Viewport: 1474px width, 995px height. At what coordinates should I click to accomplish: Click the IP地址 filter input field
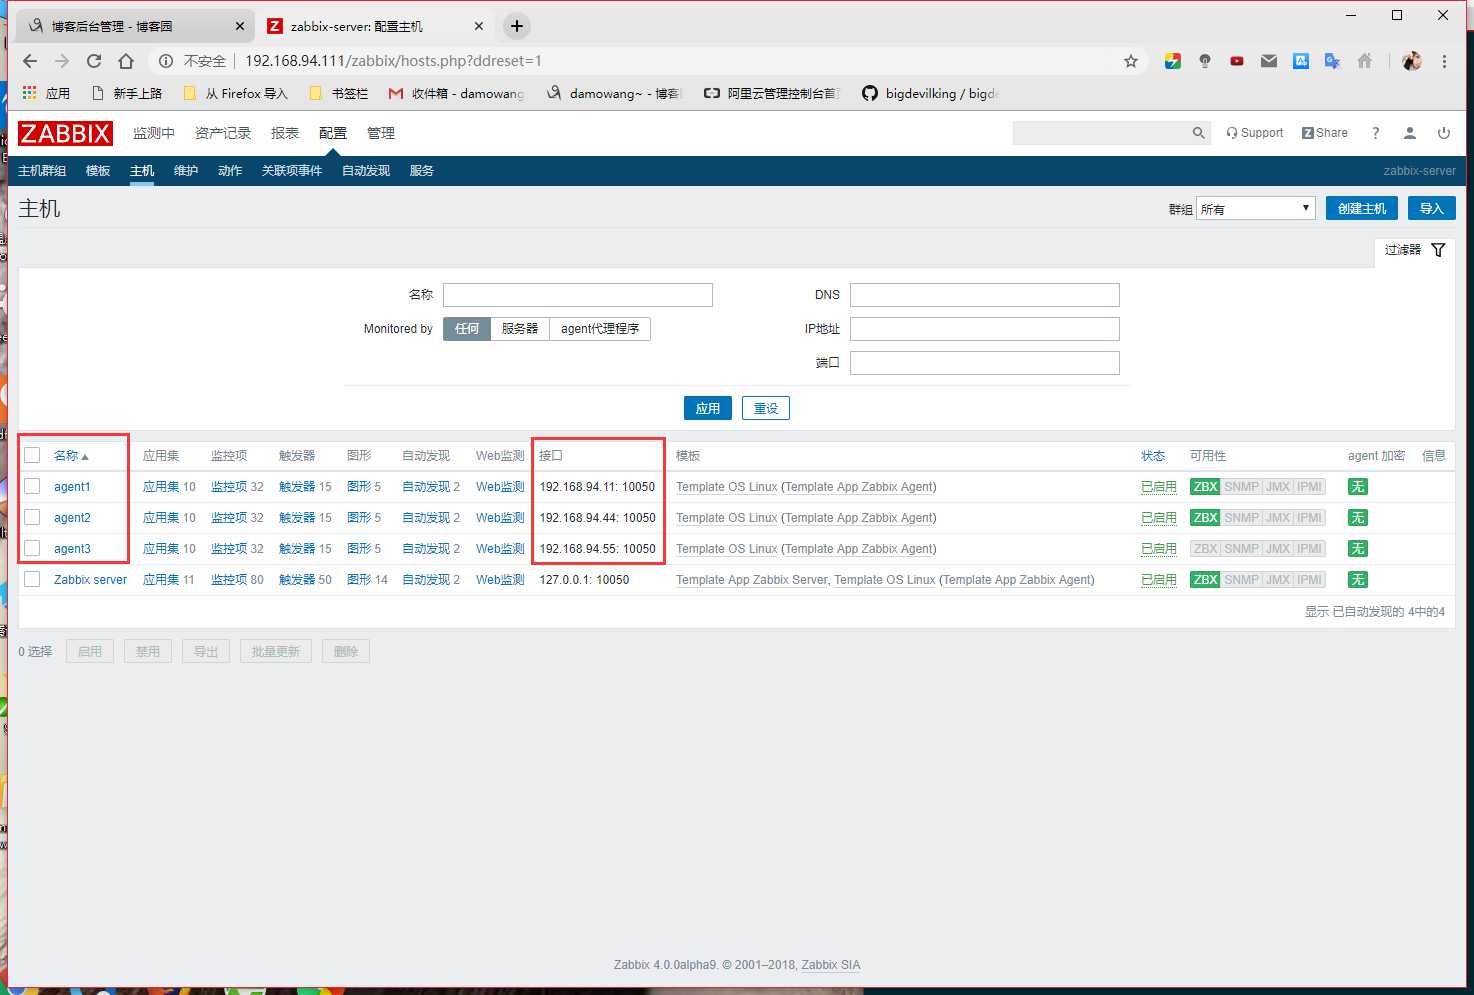tap(985, 329)
